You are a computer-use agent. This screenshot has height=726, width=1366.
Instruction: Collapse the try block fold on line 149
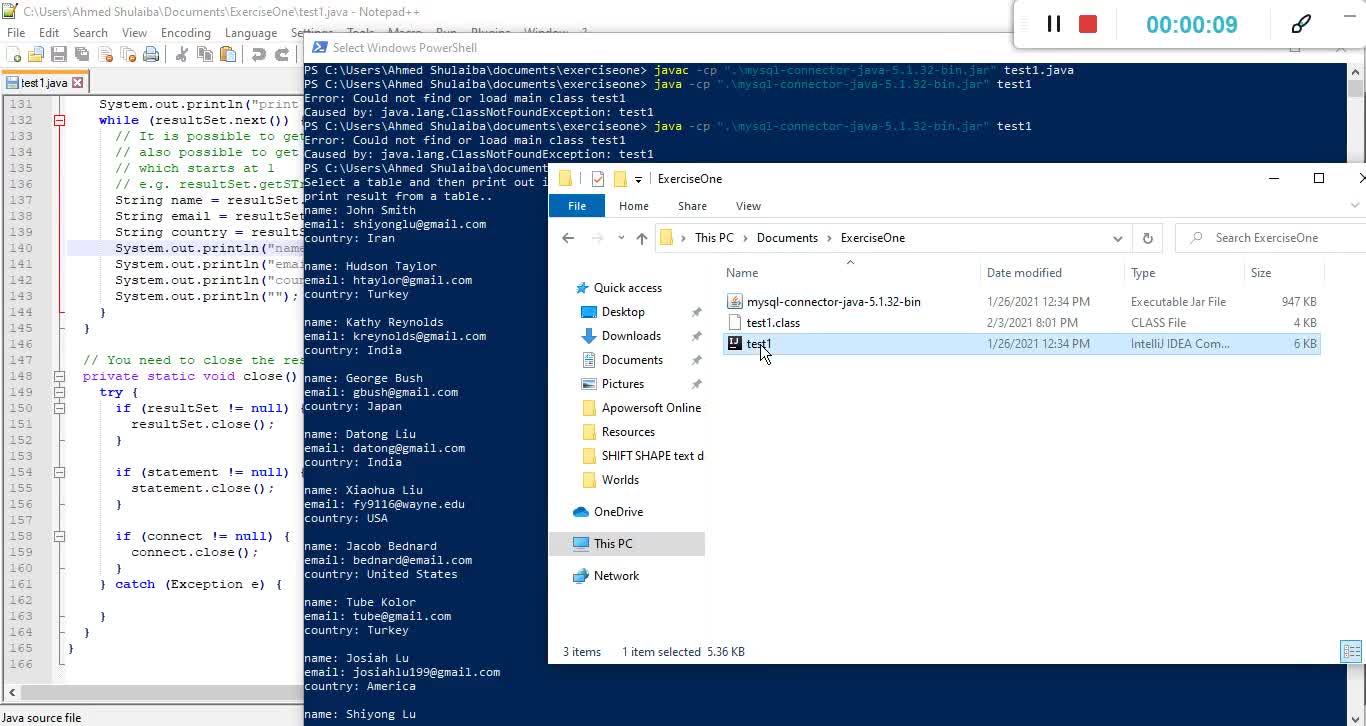click(x=59, y=392)
